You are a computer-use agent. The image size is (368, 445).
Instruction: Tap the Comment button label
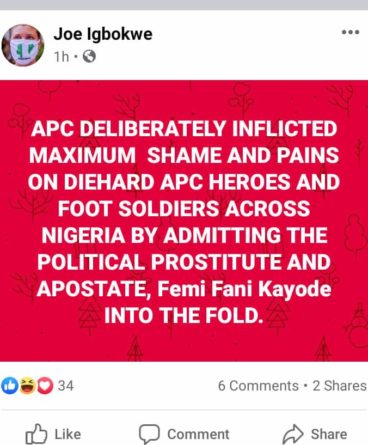click(x=198, y=434)
